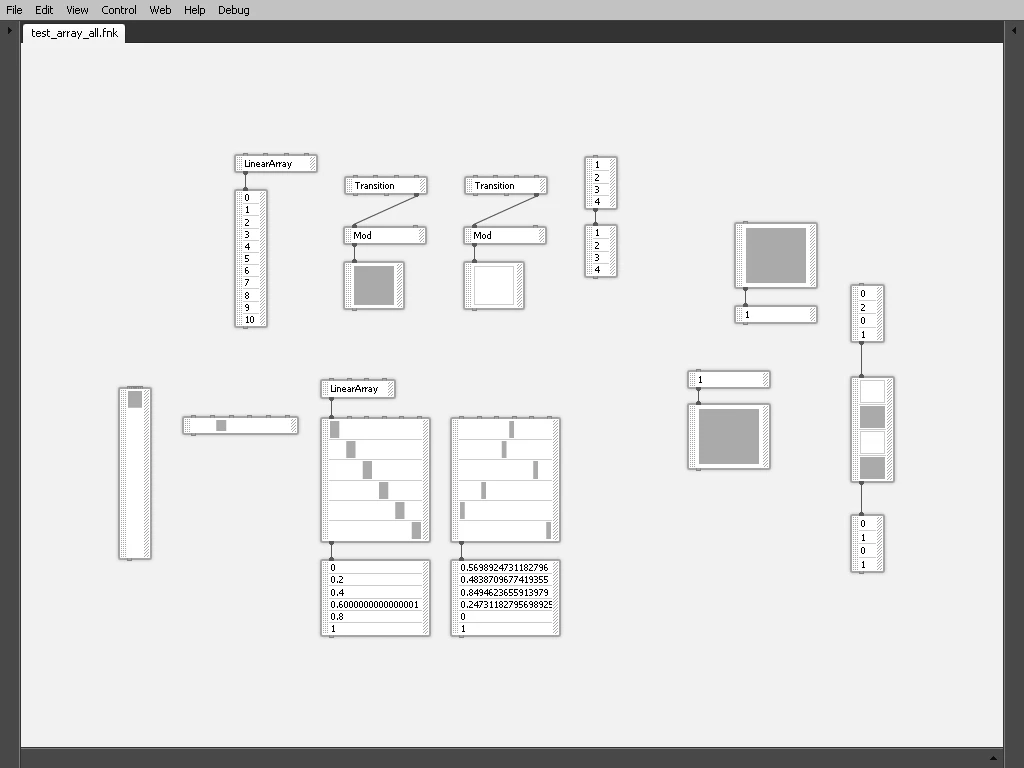
Task: Toggle the gray square below left Mod node
Action: tap(374, 285)
